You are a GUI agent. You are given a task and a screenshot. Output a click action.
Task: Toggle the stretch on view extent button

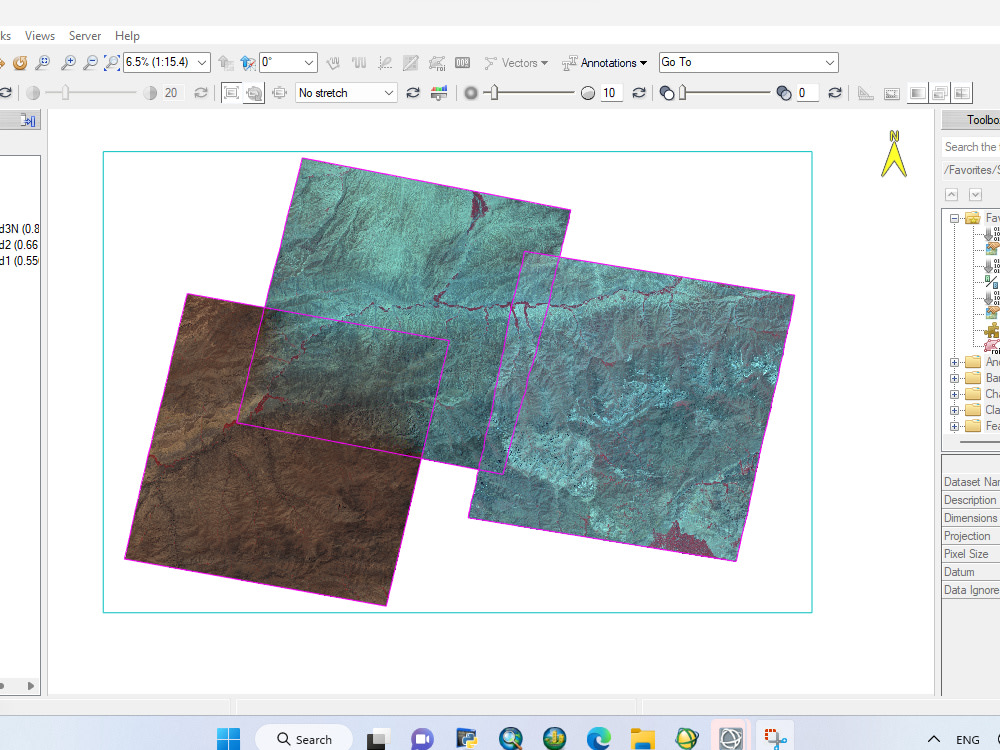point(231,93)
